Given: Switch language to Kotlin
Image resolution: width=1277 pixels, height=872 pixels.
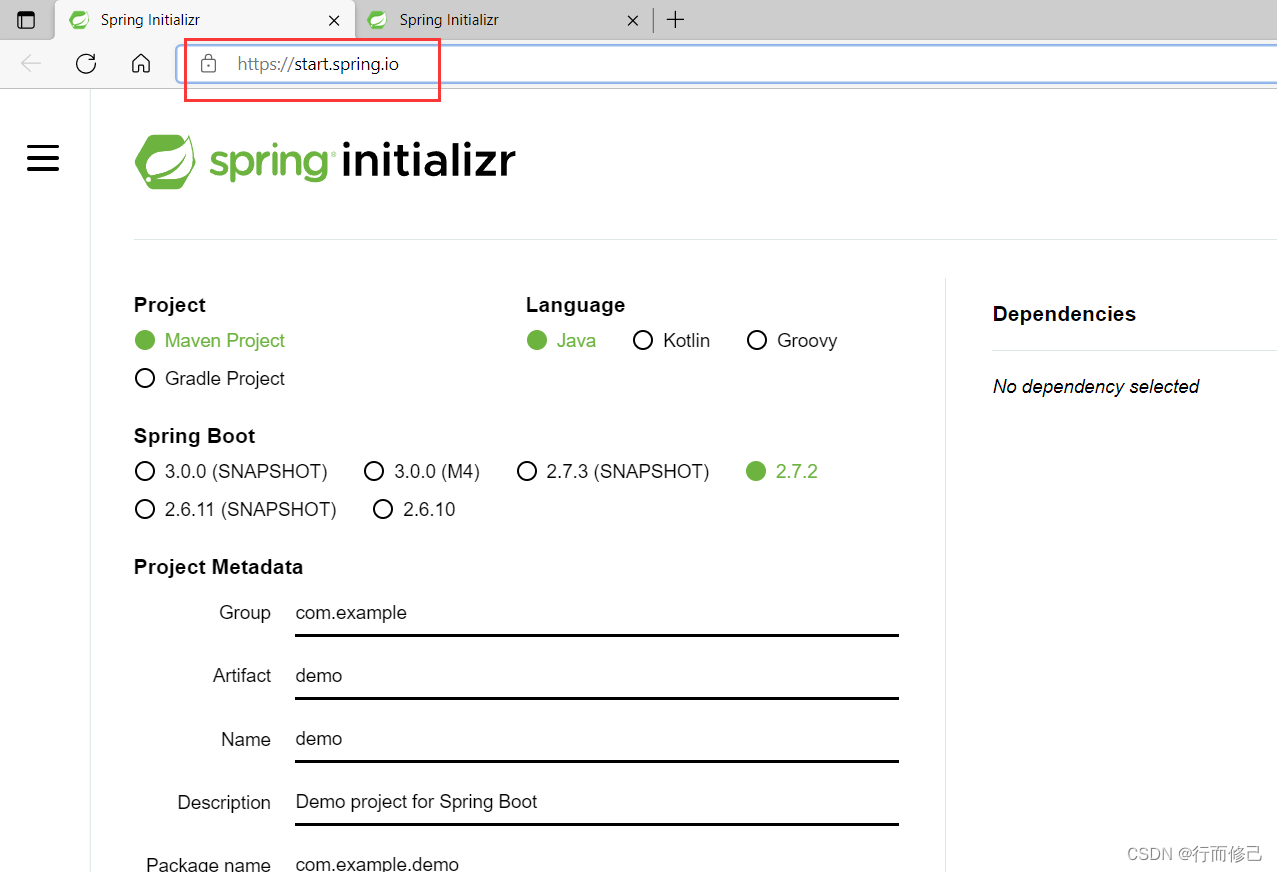Looking at the screenshot, I should coord(643,340).
